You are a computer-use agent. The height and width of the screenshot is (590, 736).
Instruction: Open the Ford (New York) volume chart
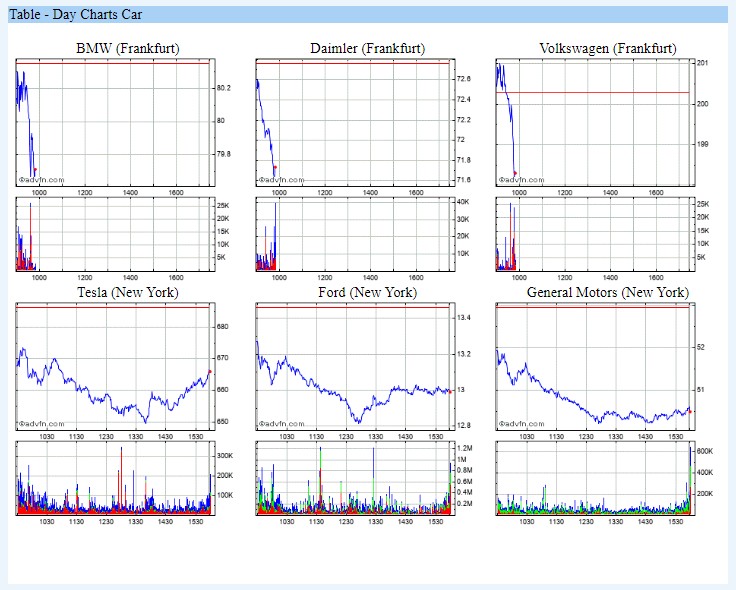coord(356,478)
